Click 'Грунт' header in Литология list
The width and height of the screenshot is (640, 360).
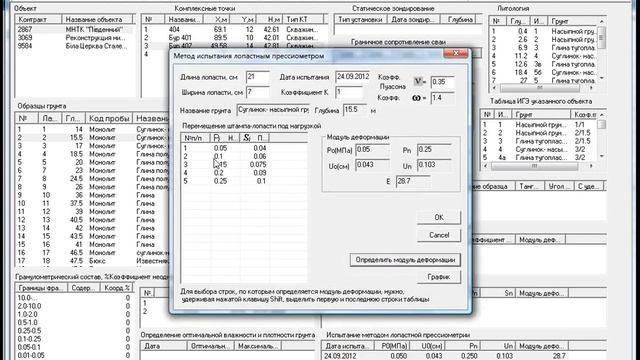[x=573, y=21]
